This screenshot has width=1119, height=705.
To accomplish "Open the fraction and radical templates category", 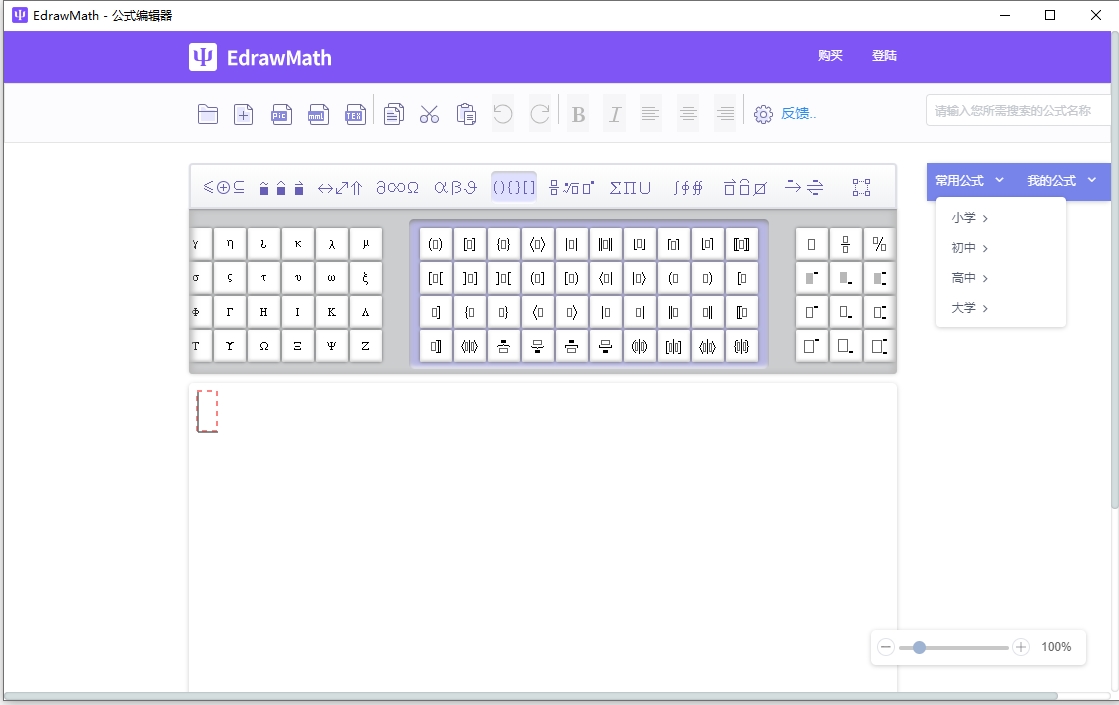I will 571,188.
